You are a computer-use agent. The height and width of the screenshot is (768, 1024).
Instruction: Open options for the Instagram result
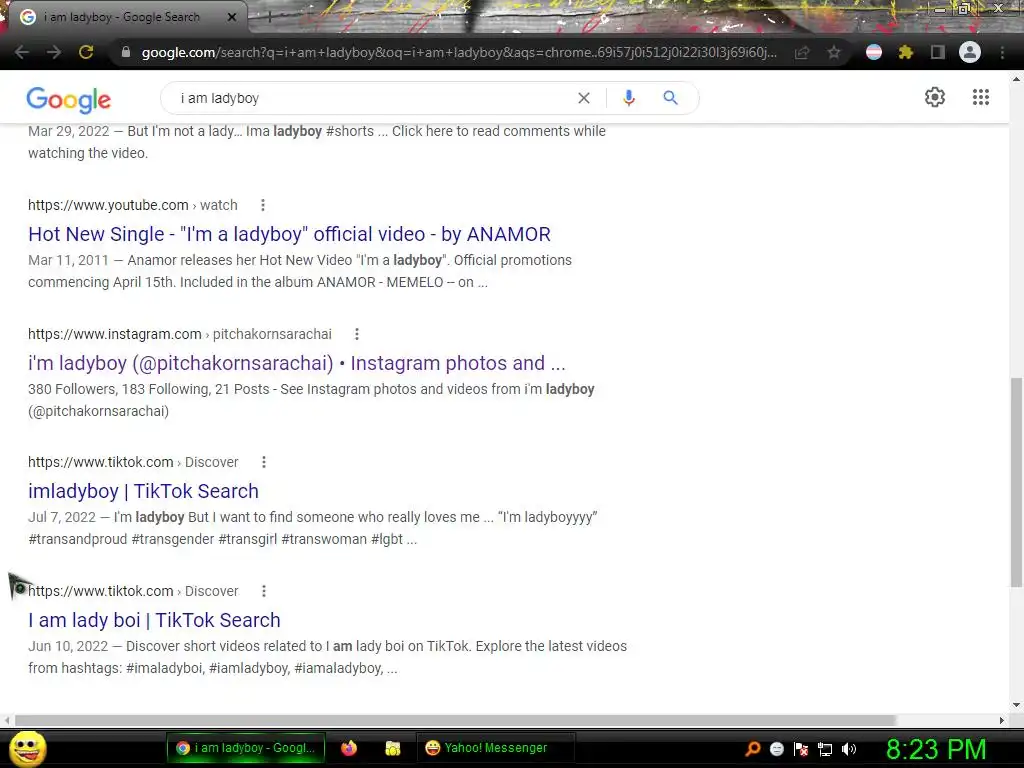click(x=357, y=334)
